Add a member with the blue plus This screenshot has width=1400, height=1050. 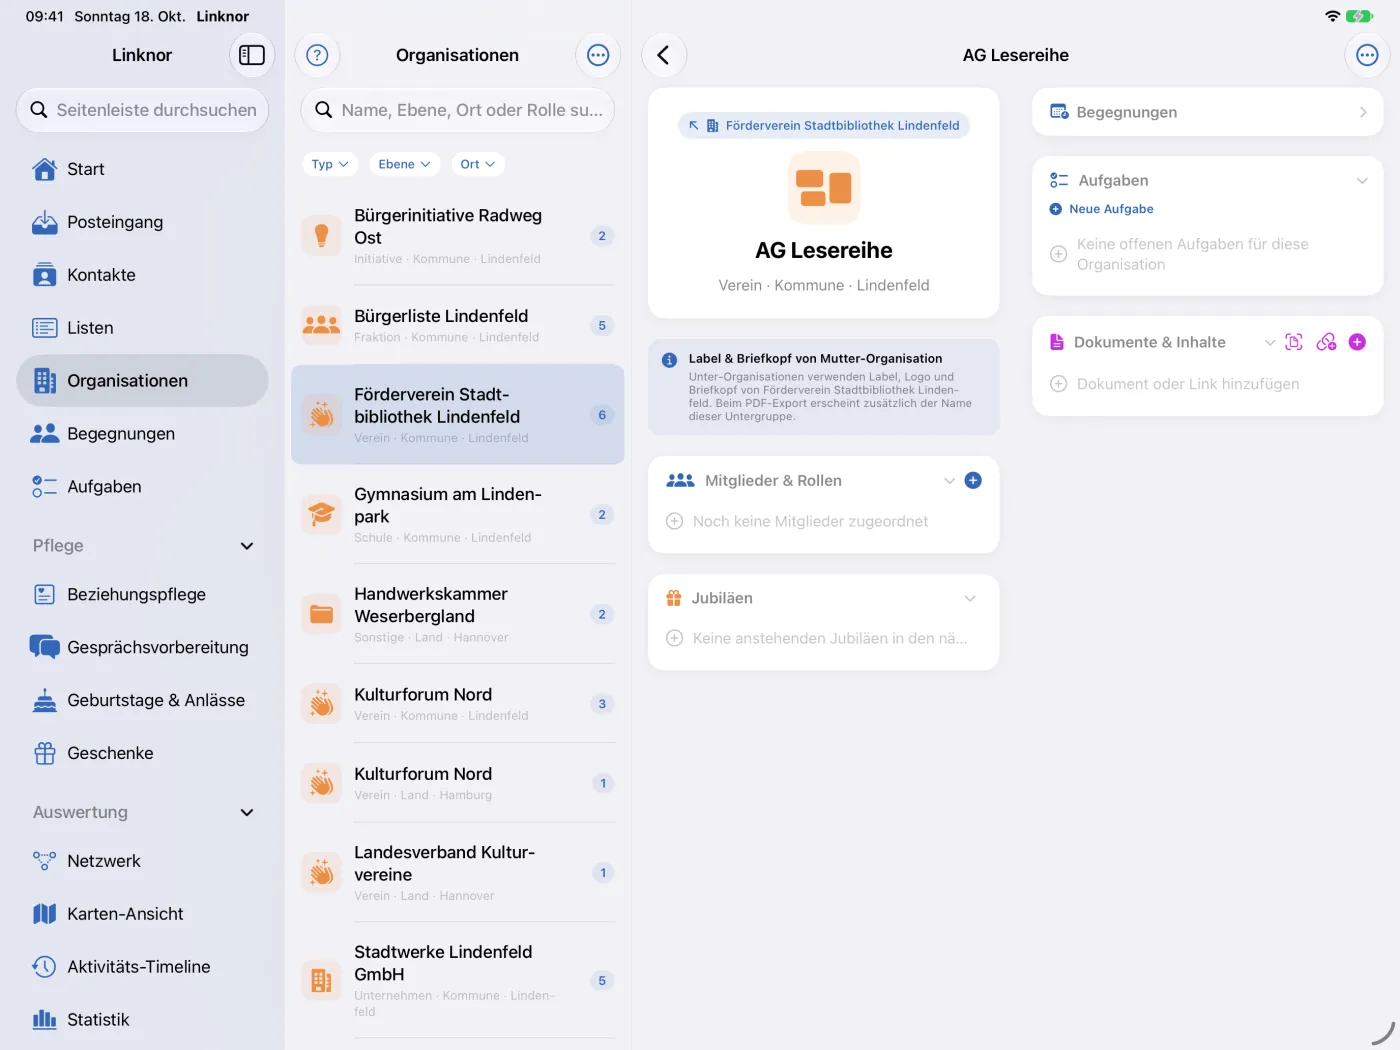(x=973, y=481)
